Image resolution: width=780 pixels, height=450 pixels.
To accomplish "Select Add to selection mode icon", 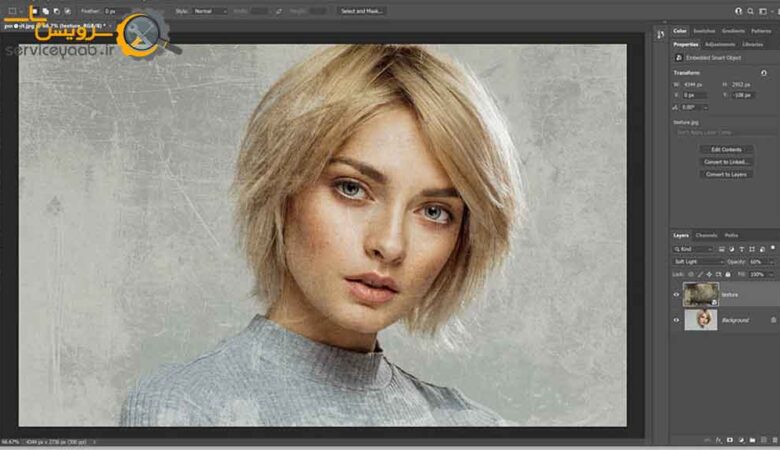I will click(x=45, y=11).
